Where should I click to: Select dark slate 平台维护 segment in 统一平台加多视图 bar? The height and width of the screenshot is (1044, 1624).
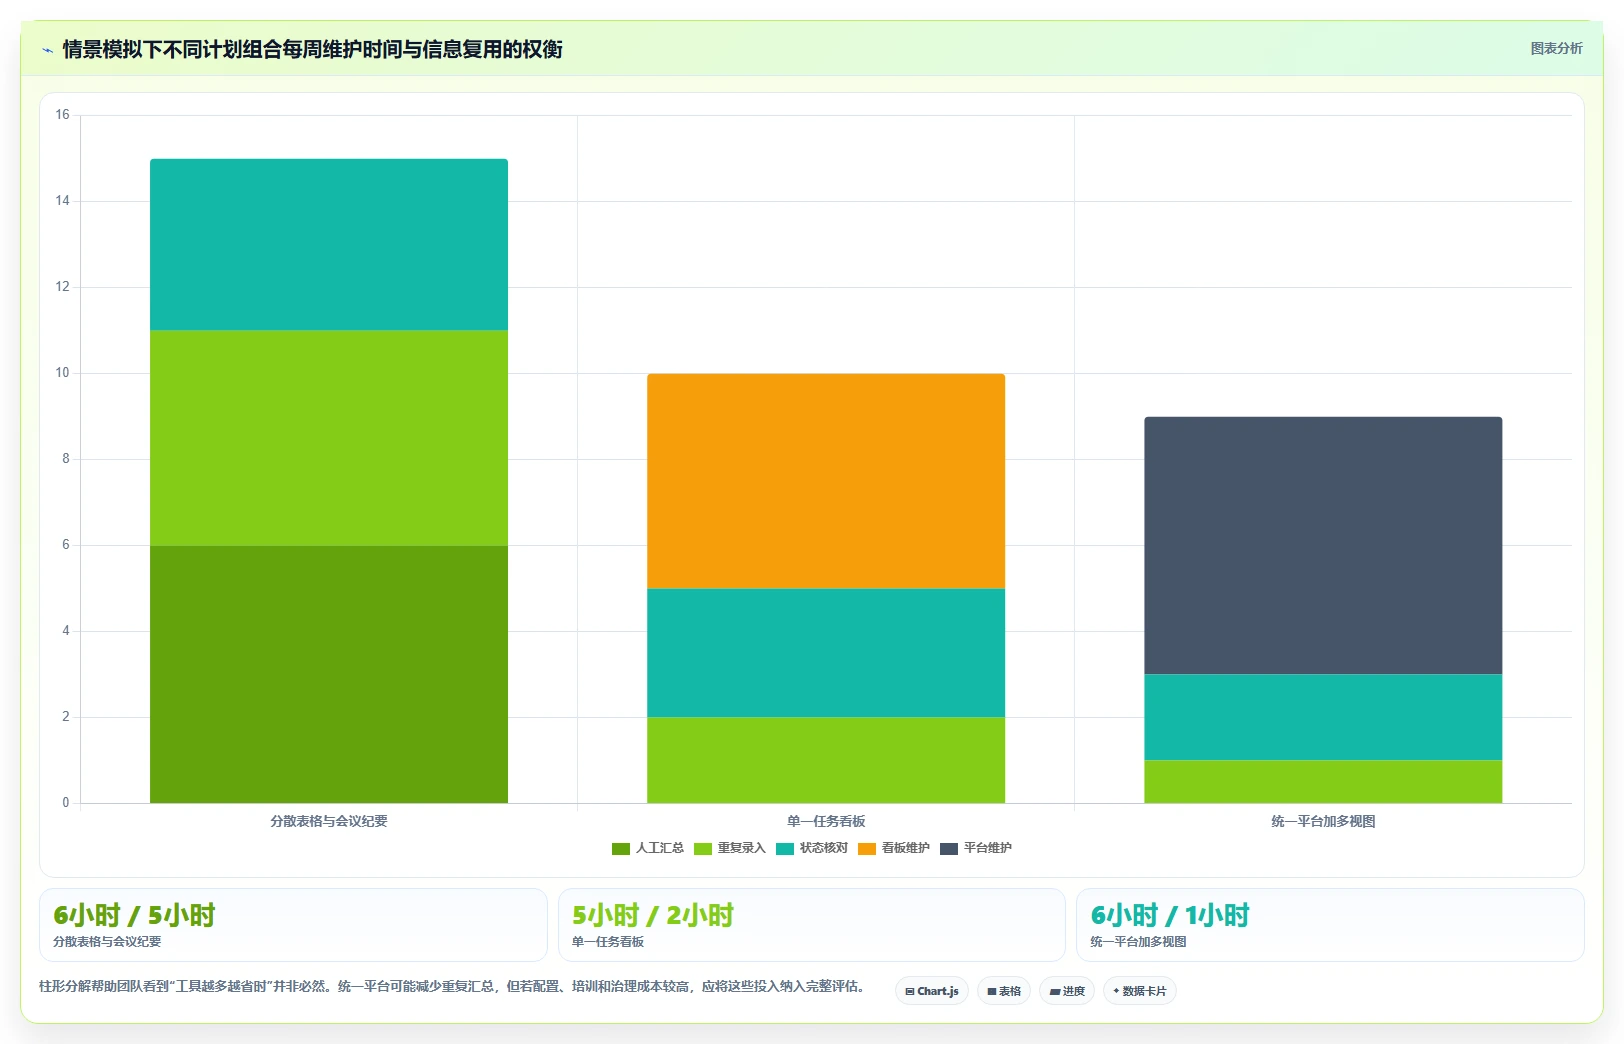coord(1323,546)
